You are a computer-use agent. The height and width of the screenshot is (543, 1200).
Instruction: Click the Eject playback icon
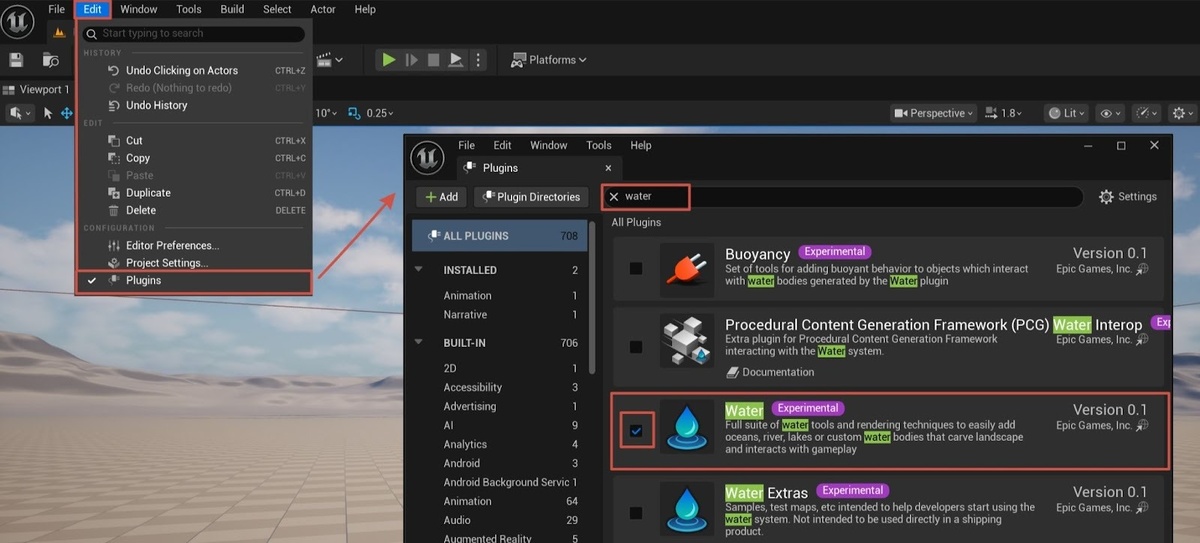click(x=456, y=60)
